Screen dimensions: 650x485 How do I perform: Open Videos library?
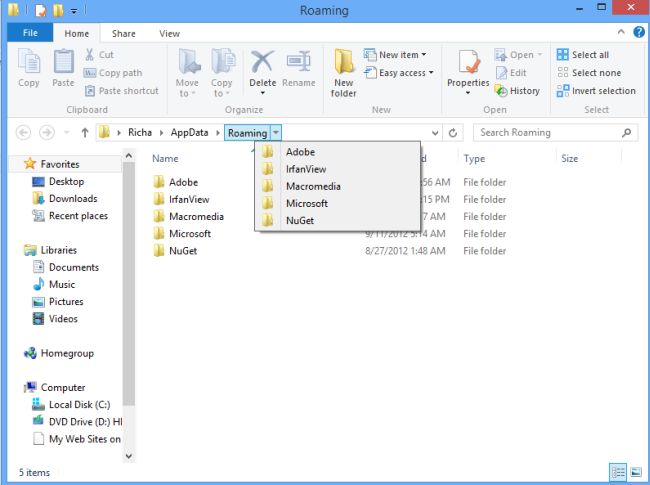[x=55, y=318]
